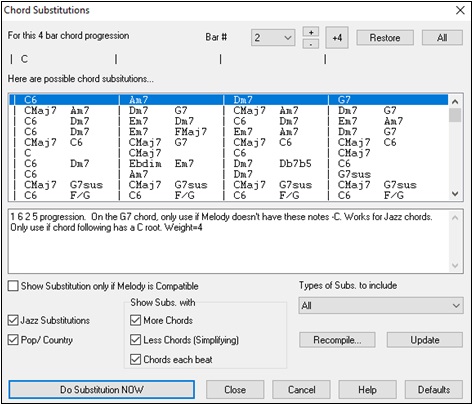Image resolution: width=472 pixels, height=404 pixels.
Task: Select row containing Em7 FMaj7
Action: click(229, 132)
